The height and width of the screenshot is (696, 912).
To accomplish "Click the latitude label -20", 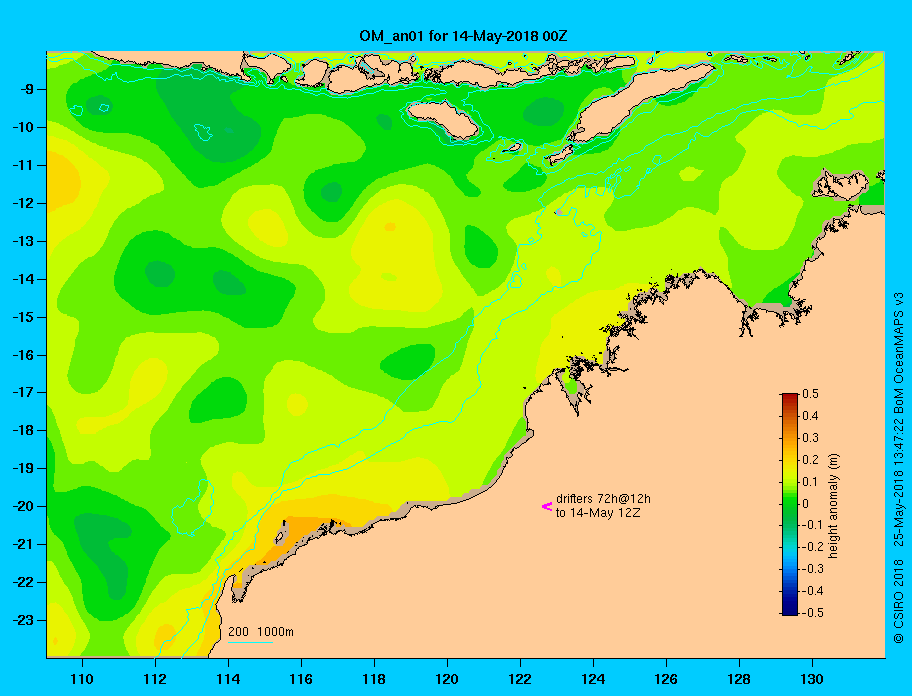I will pyautogui.click(x=22, y=506).
